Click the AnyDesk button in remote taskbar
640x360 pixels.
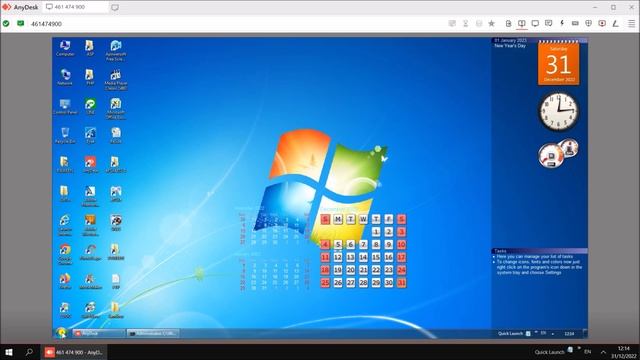click(99, 333)
